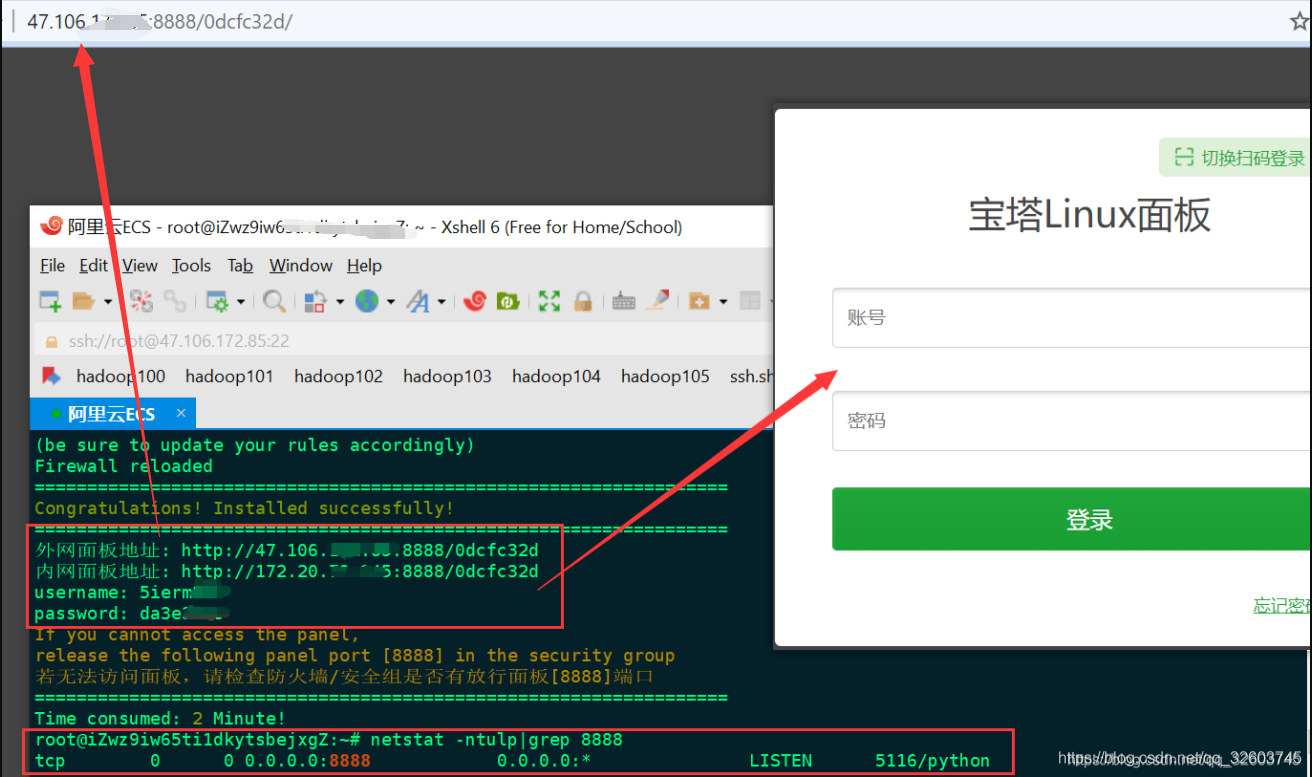1312x777 pixels.
Task: Click the Find magnifier icon in Xshell
Action: 274,300
